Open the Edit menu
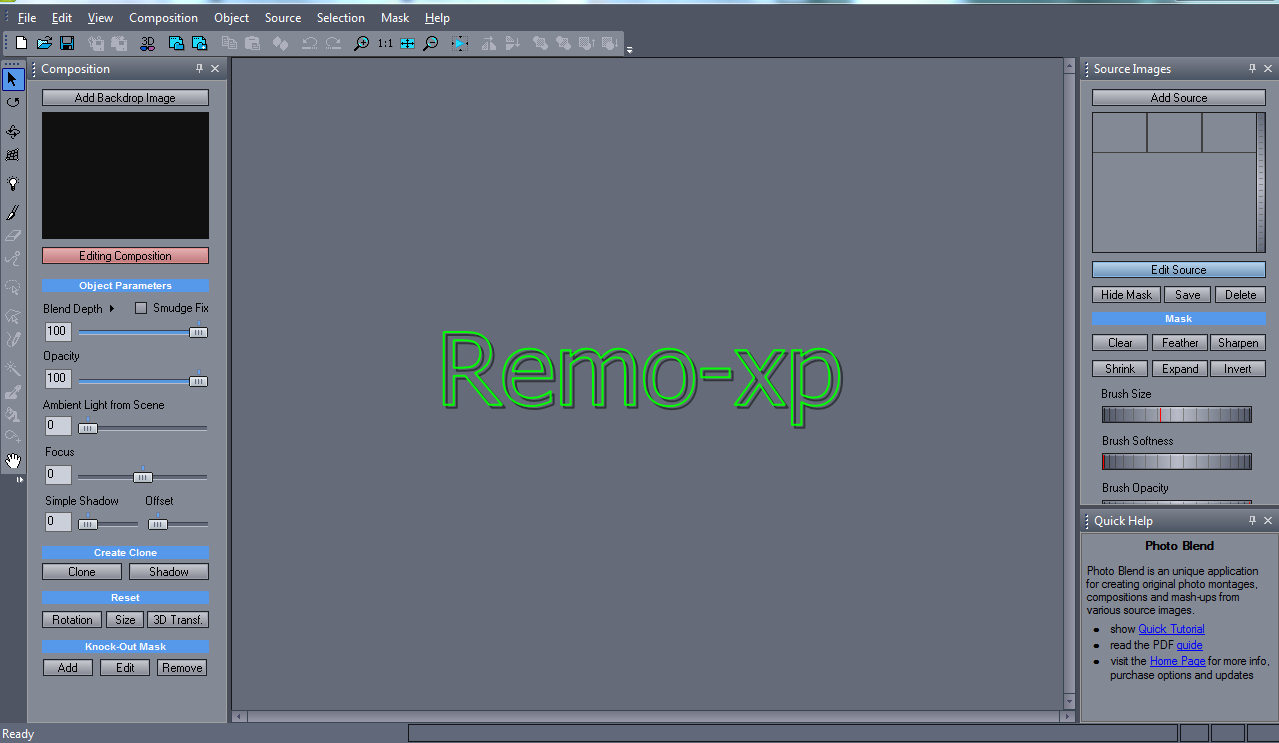The height and width of the screenshot is (743, 1279). coord(62,18)
